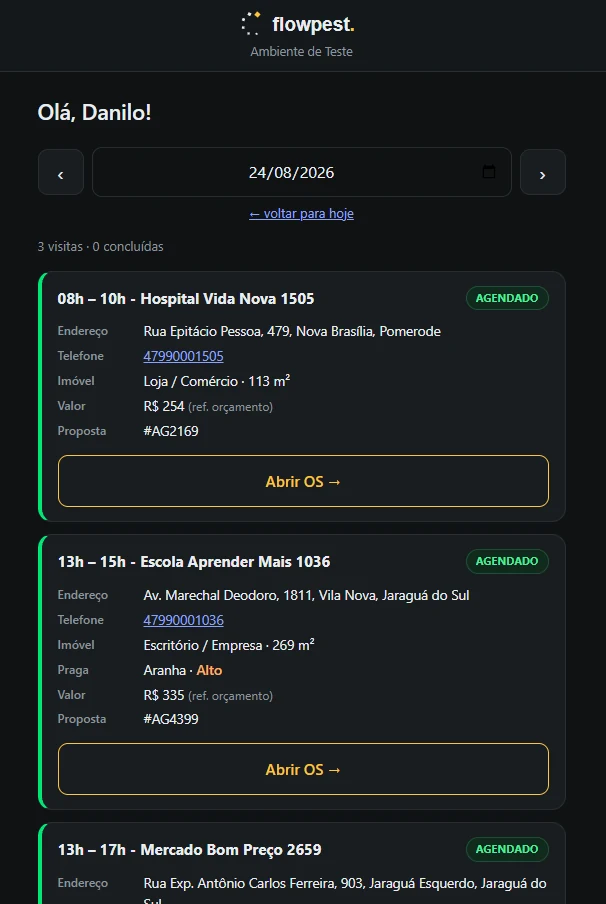Click proposal number #AG2169
606x904 pixels.
[171, 431]
